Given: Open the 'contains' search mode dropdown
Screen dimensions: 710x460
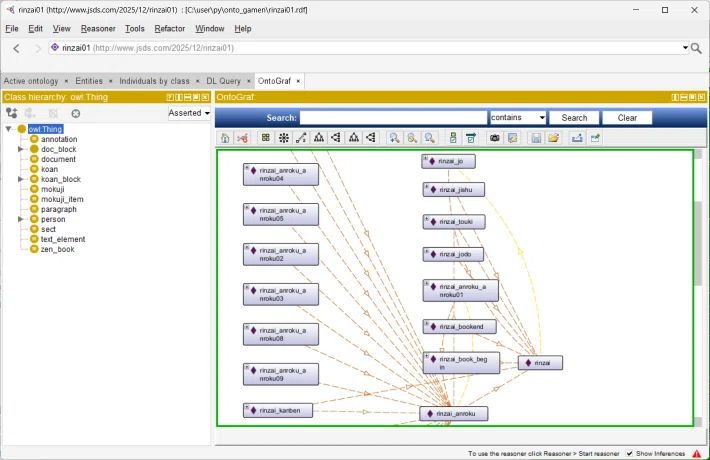Looking at the screenshot, I should pyautogui.click(x=518, y=118).
